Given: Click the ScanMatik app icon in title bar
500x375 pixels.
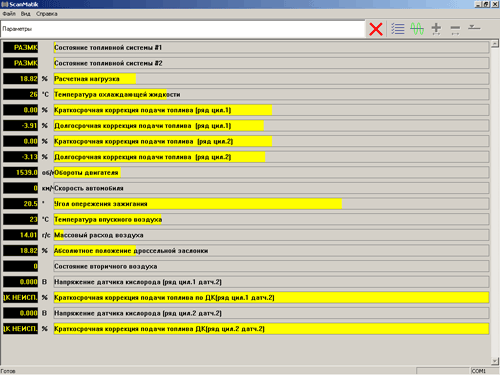Looking at the screenshot, I should [x=4, y=4].
